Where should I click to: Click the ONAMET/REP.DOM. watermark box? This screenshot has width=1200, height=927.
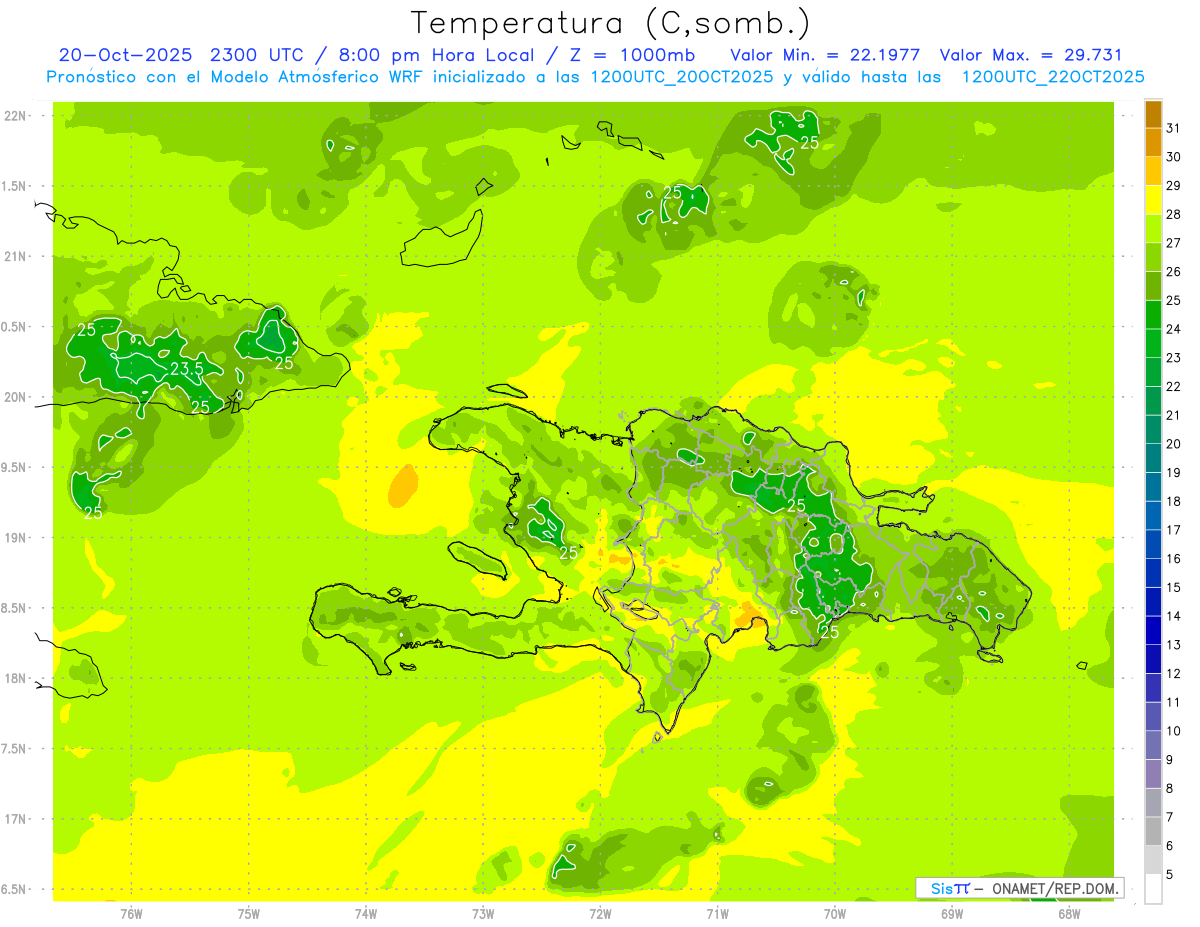(1019, 888)
